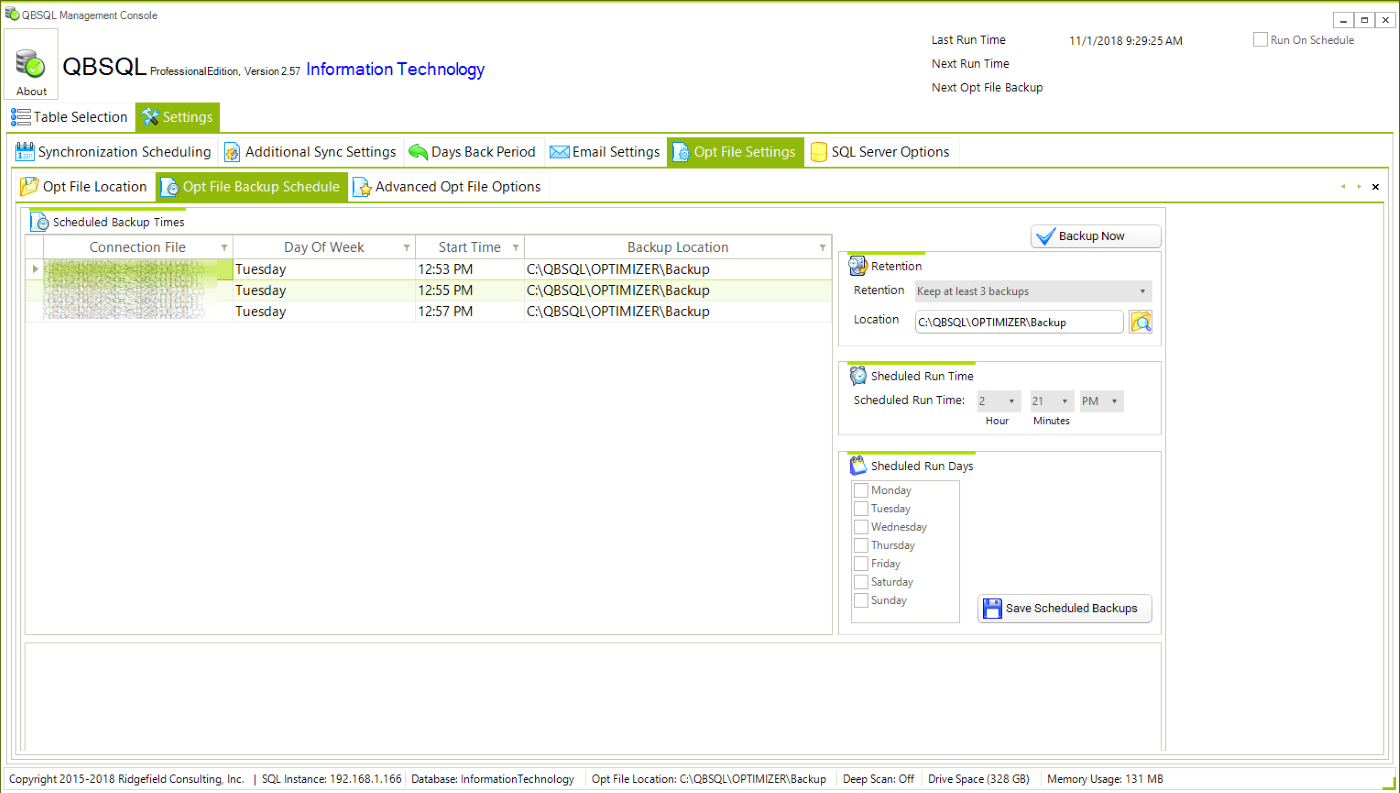Check the Sunday run day
Viewport: 1400px width, 793px height.
pos(861,600)
